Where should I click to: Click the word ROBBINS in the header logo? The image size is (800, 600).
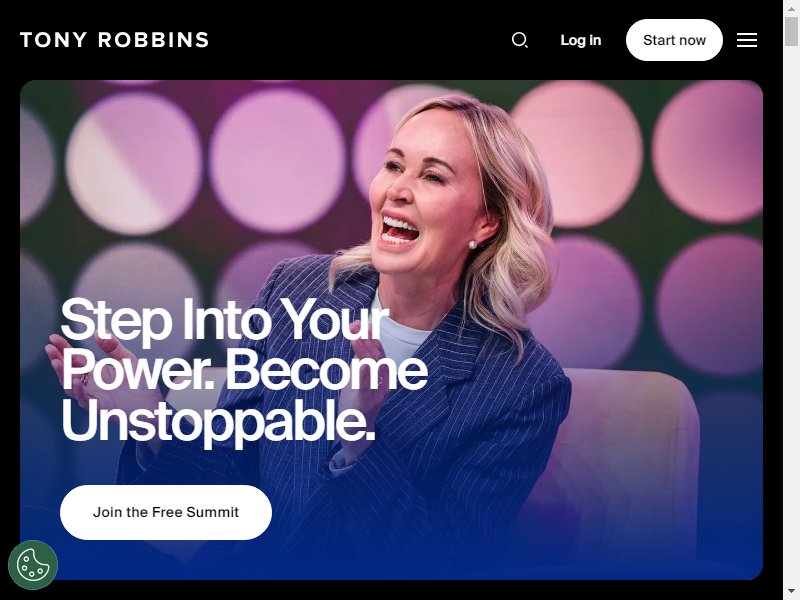(153, 40)
